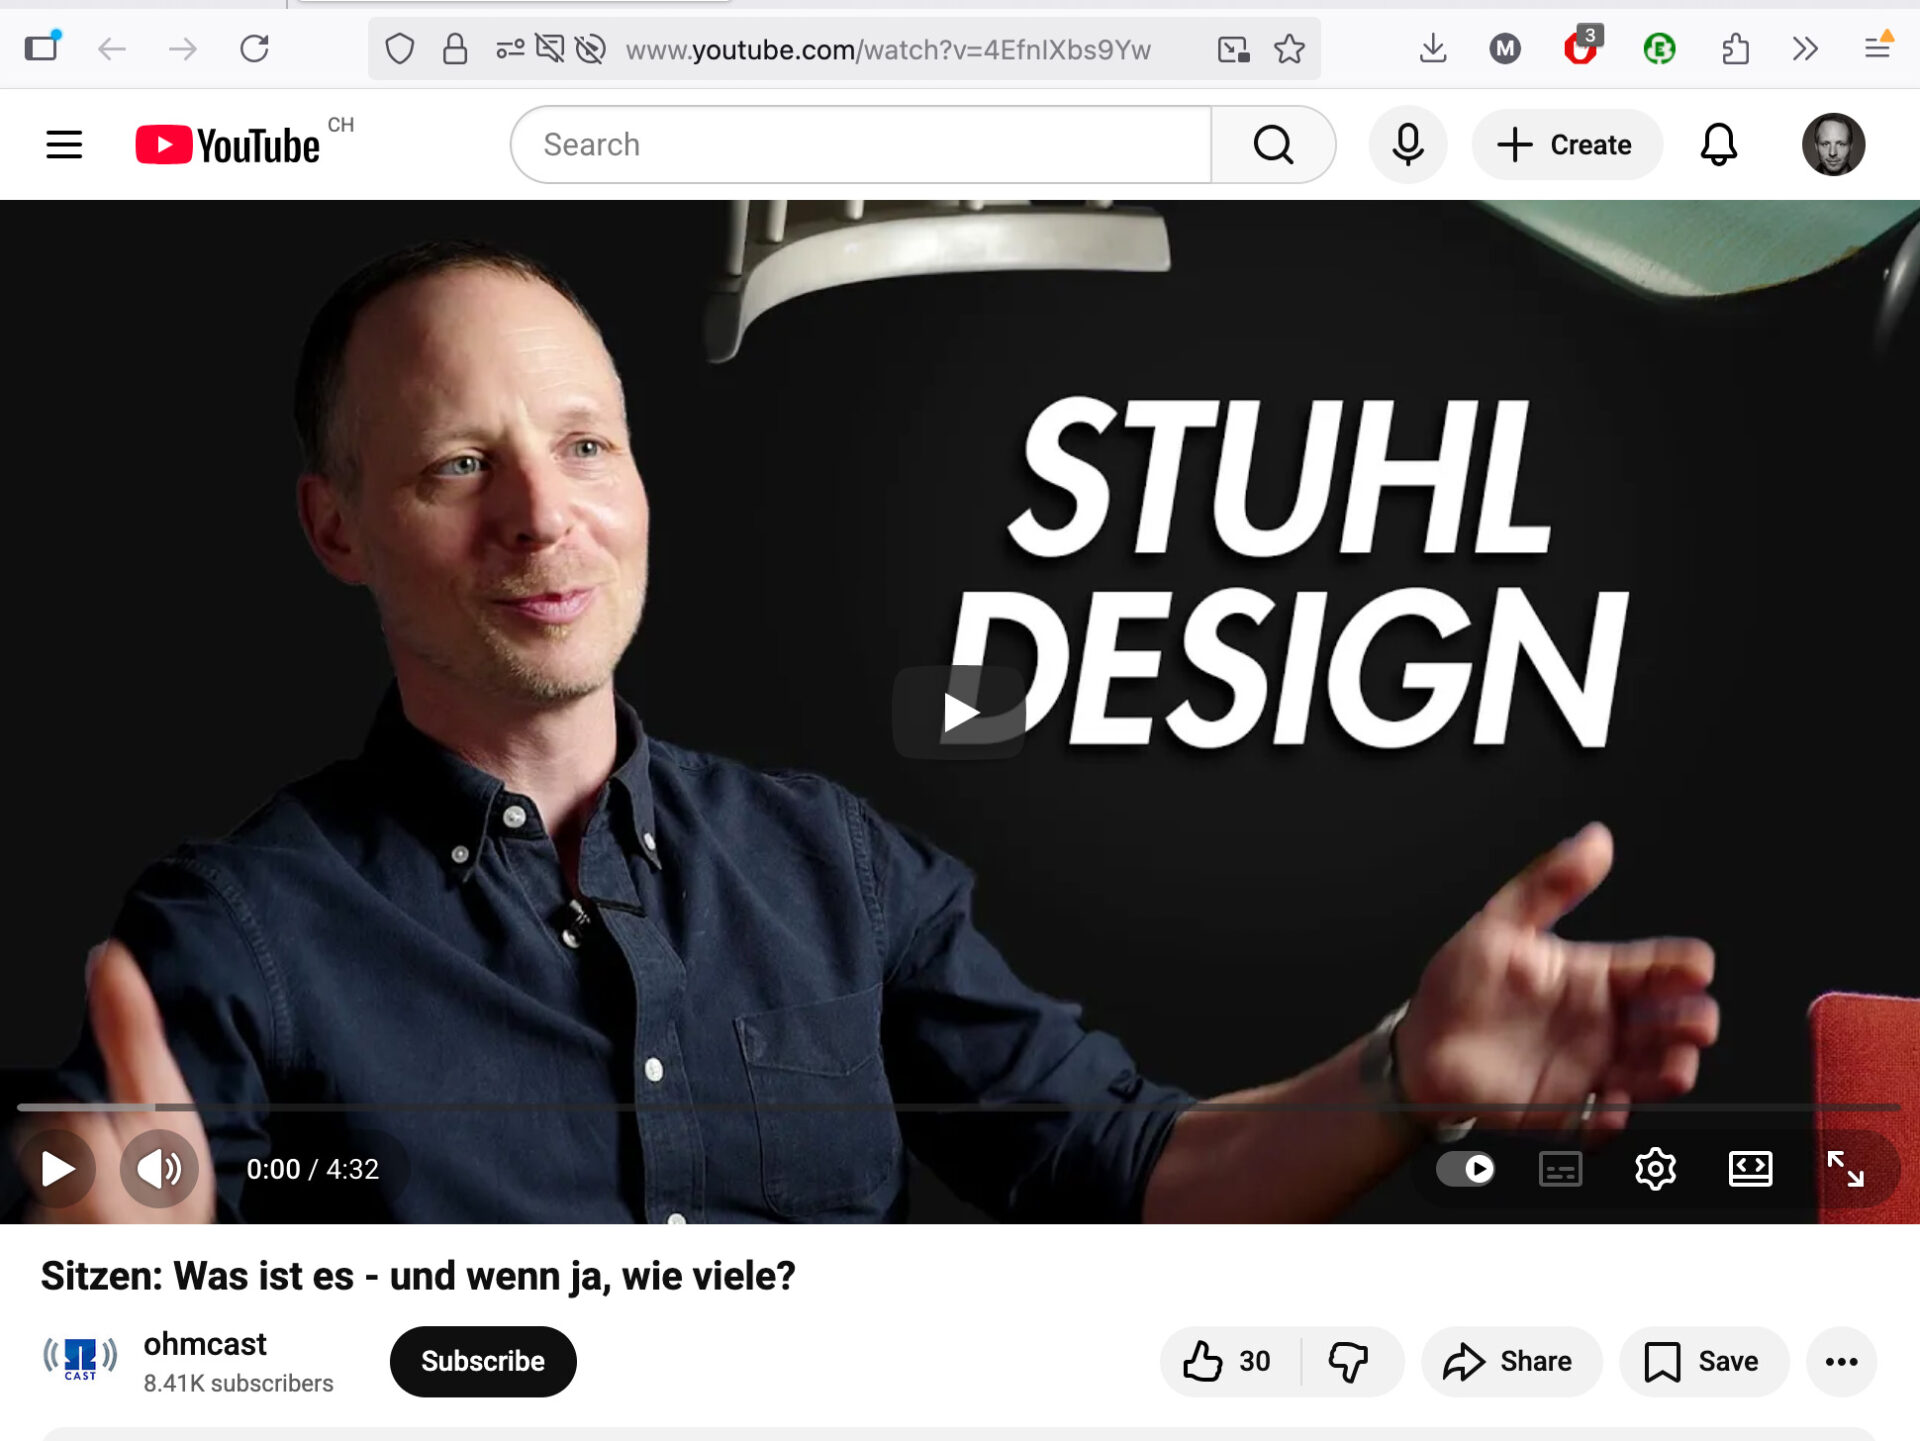The height and width of the screenshot is (1441, 1920).
Task: Open Firefox application menu
Action: pyautogui.click(x=1877, y=49)
